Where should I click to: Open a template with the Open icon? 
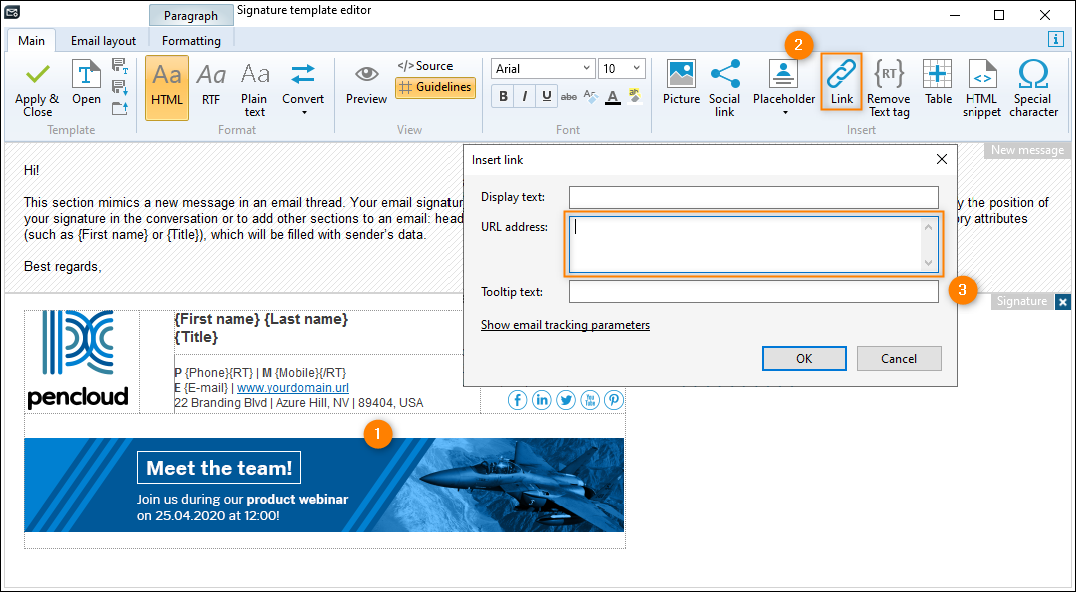(86, 82)
